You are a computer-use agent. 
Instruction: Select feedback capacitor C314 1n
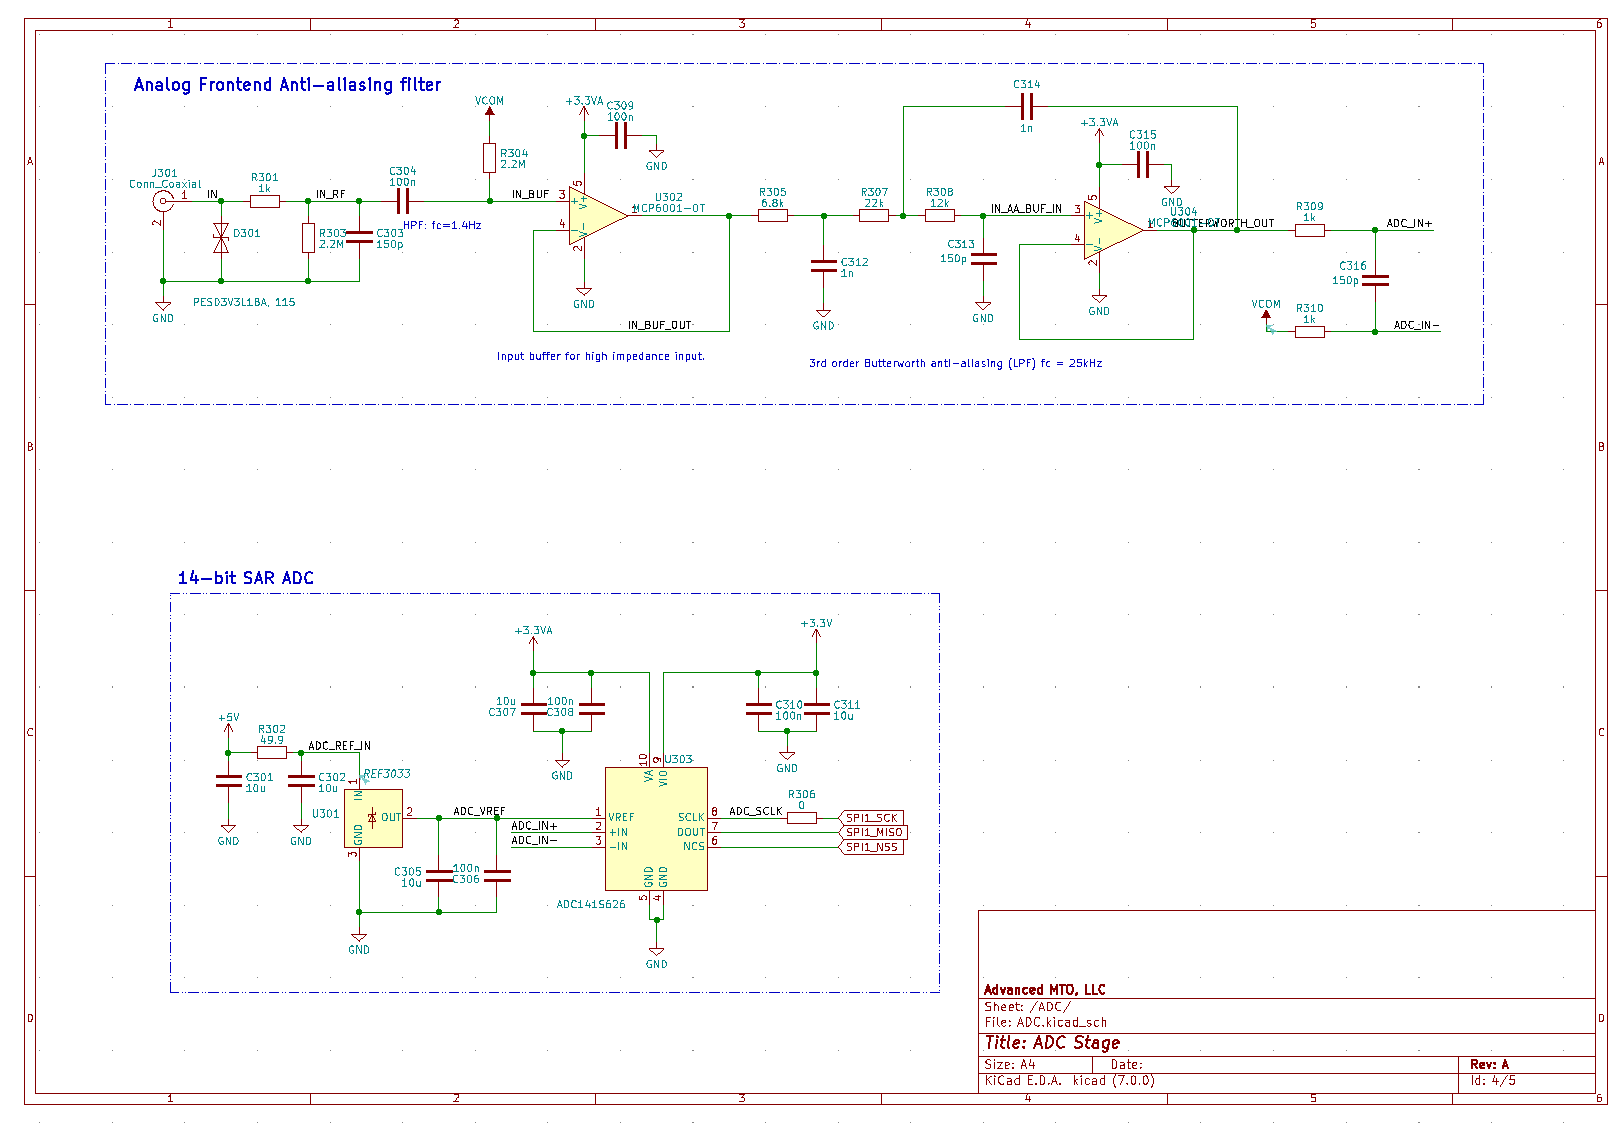pos(1026,107)
